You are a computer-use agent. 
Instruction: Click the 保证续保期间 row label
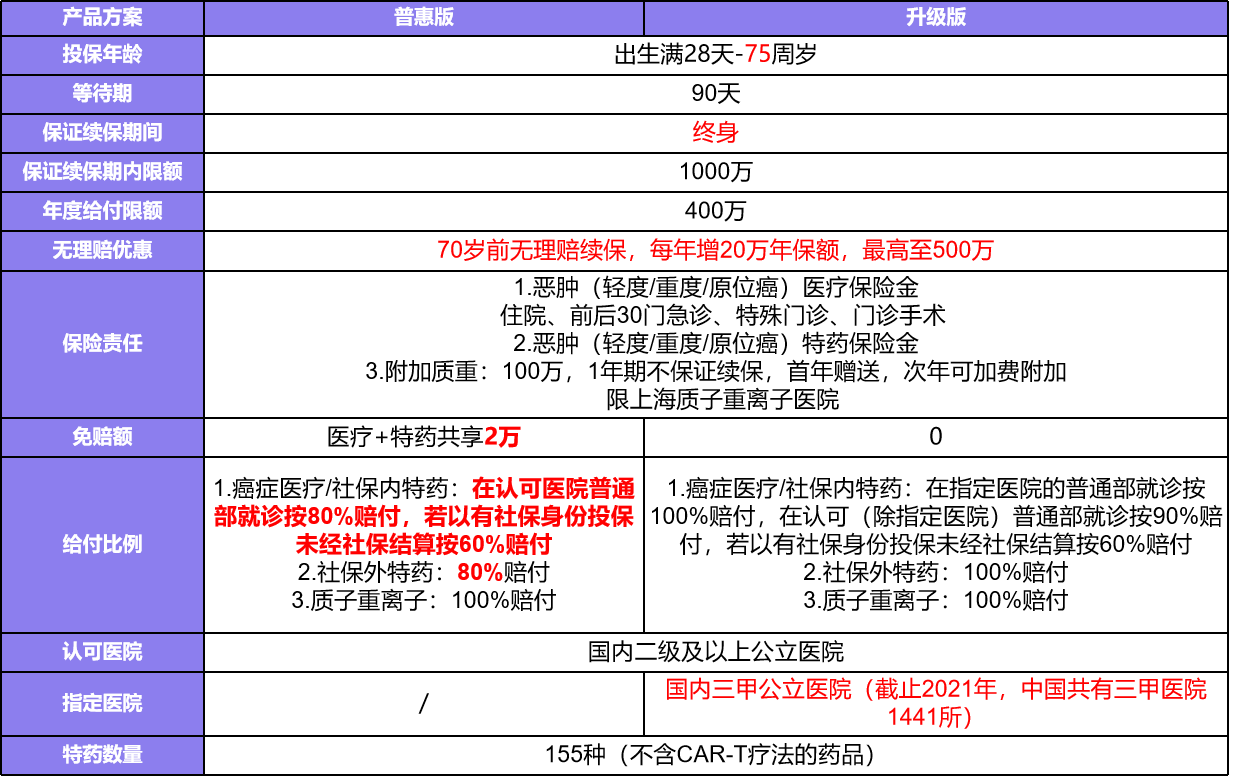click(102, 132)
